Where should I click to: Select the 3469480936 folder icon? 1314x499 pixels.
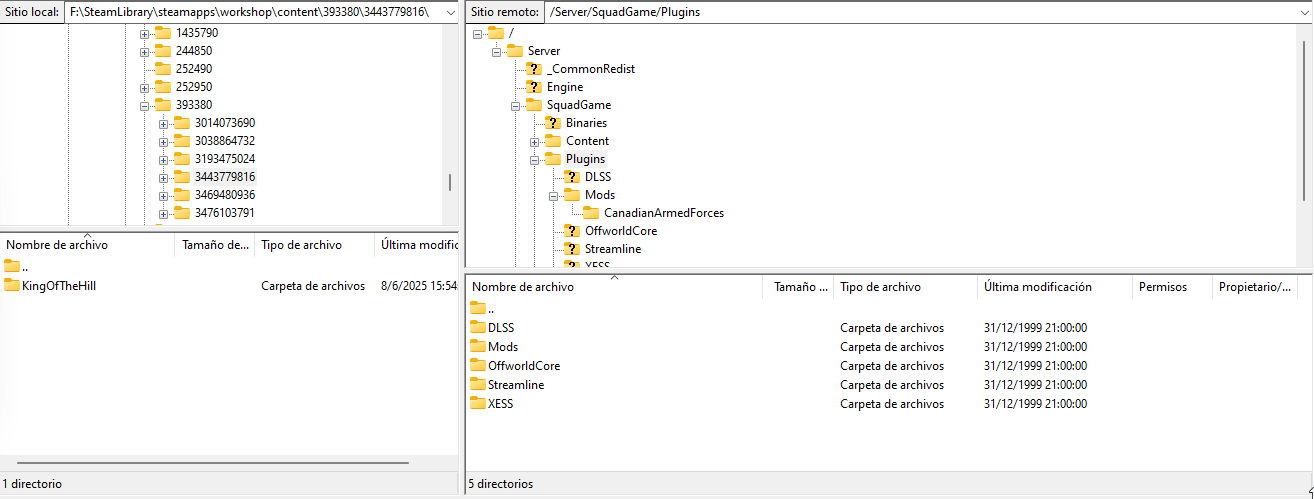click(x=181, y=195)
